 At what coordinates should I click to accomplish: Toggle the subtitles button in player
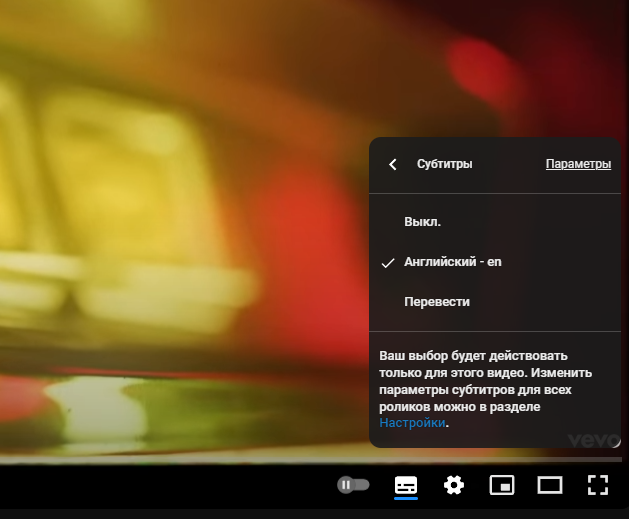[406, 485]
